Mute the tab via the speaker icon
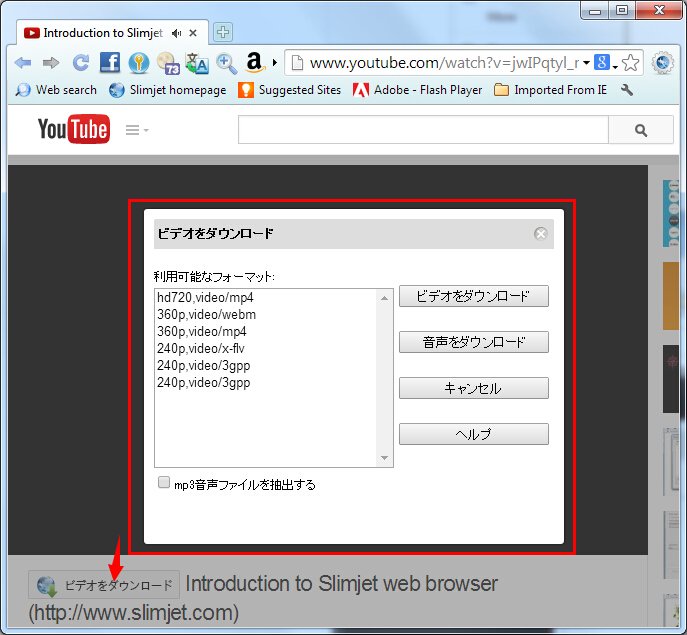 click(x=177, y=33)
